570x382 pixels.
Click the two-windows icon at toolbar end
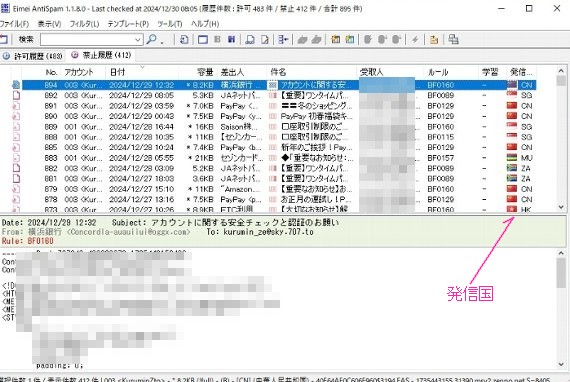(453, 39)
